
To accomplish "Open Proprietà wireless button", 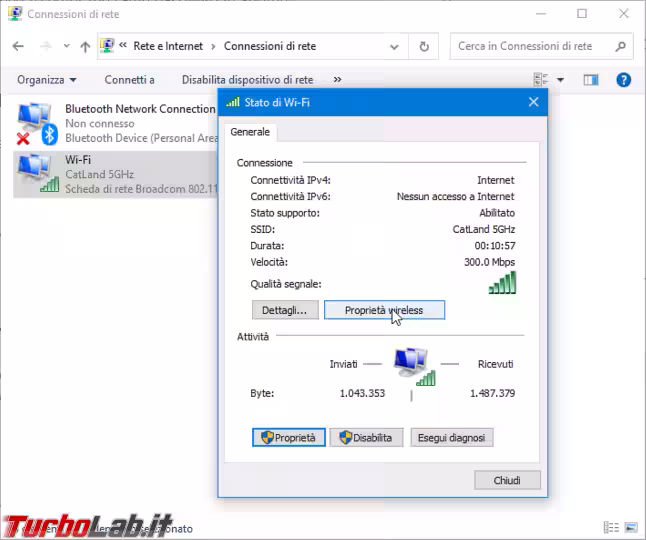I will click(384, 310).
